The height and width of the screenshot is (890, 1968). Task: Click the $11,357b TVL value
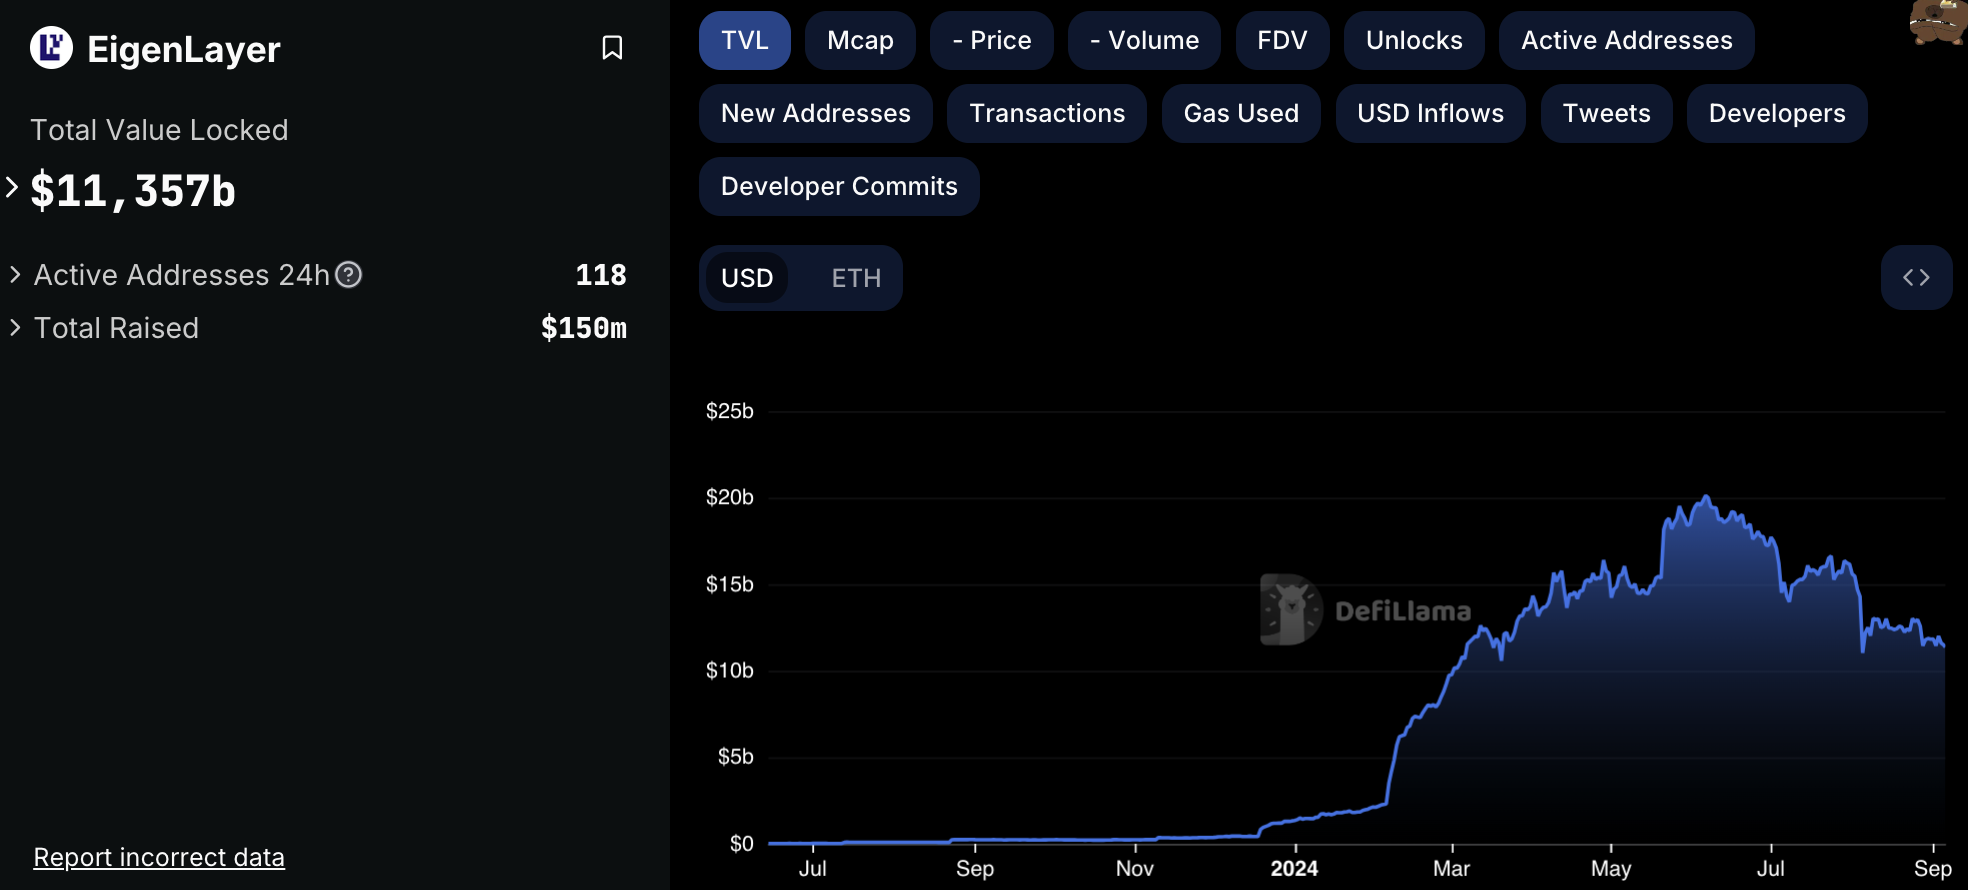coord(133,191)
